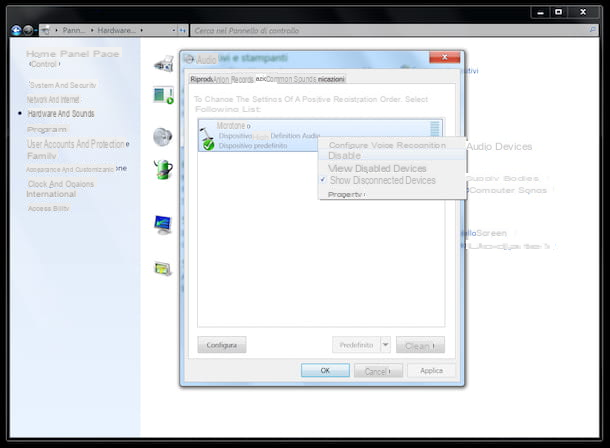The width and height of the screenshot is (610, 448).
Task: Switch to the Riprod... playback tab
Action: (x=202, y=79)
